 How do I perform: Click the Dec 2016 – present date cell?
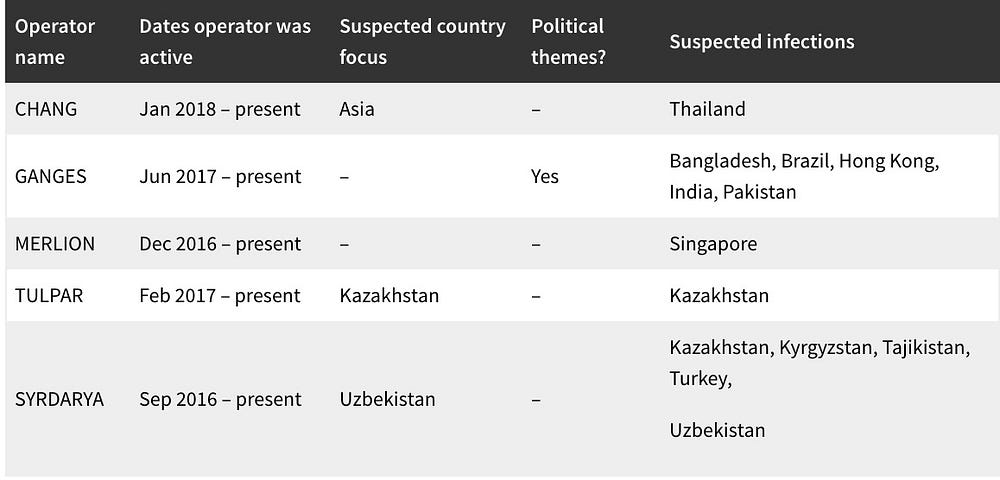coord(220,244)
